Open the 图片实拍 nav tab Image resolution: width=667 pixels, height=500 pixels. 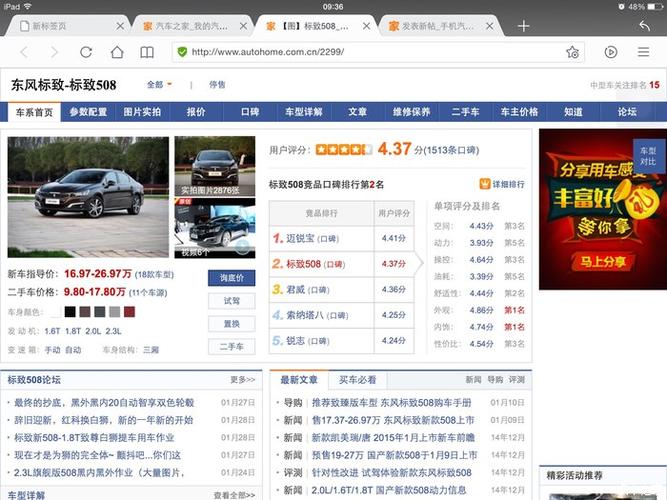[x=142, y=112]
